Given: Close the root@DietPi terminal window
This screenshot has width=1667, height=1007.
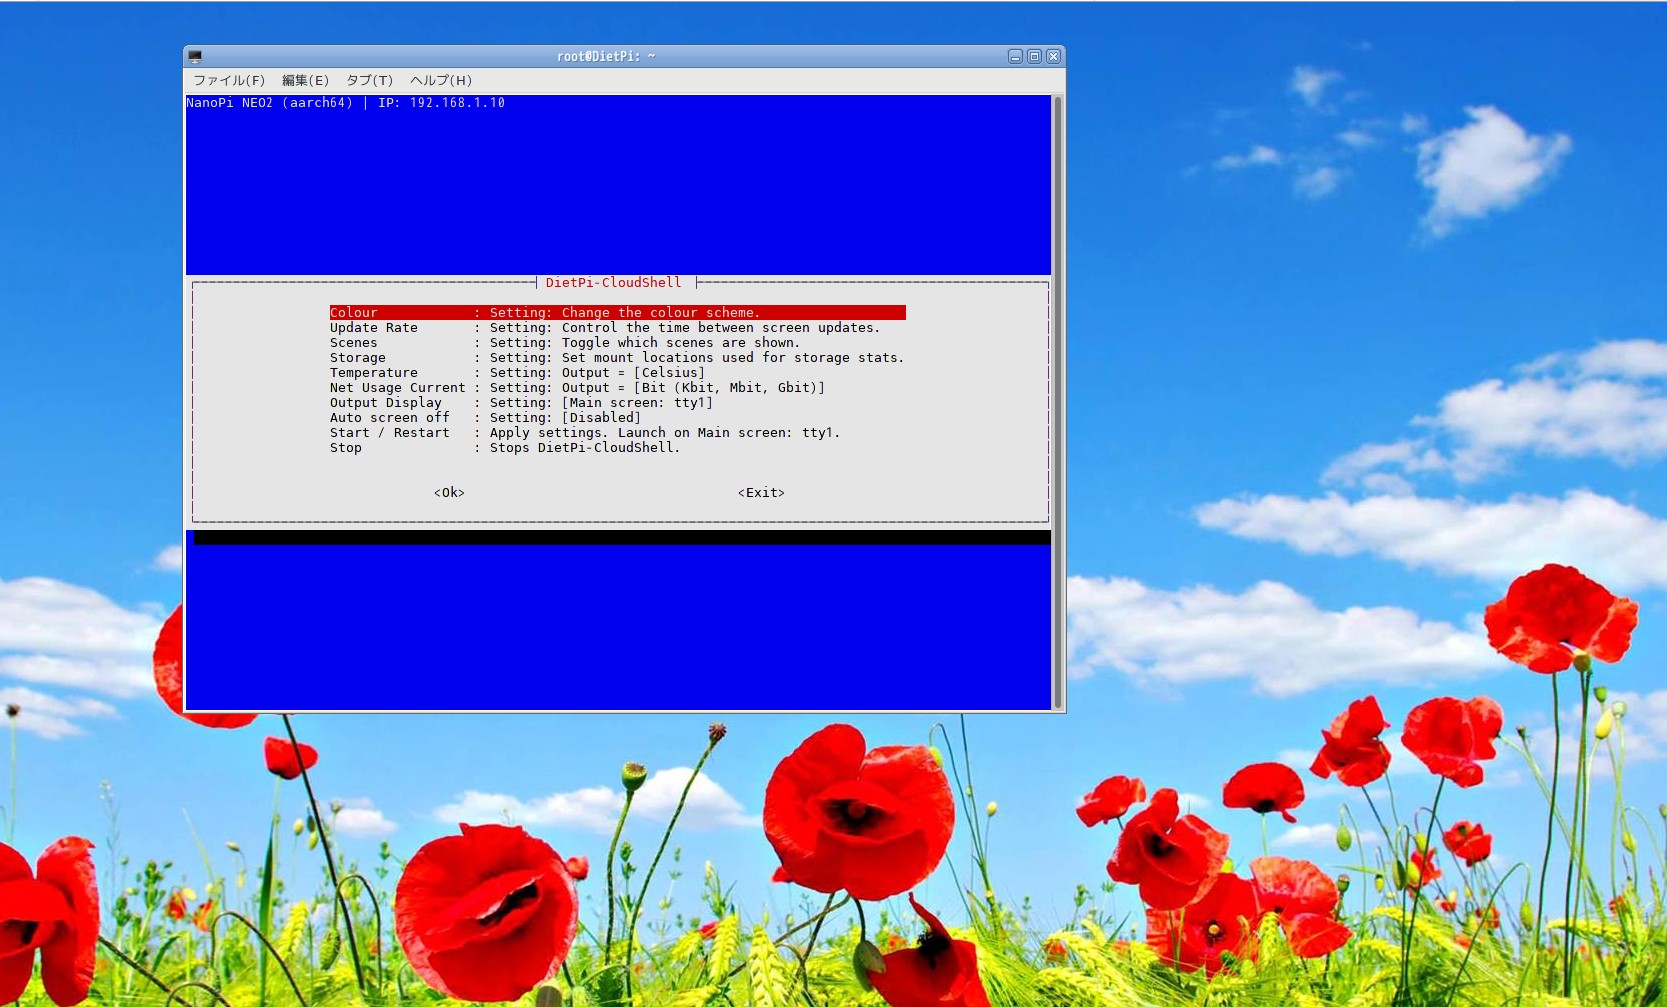Looking at the screenshot, I should (x=1053, y=57).
